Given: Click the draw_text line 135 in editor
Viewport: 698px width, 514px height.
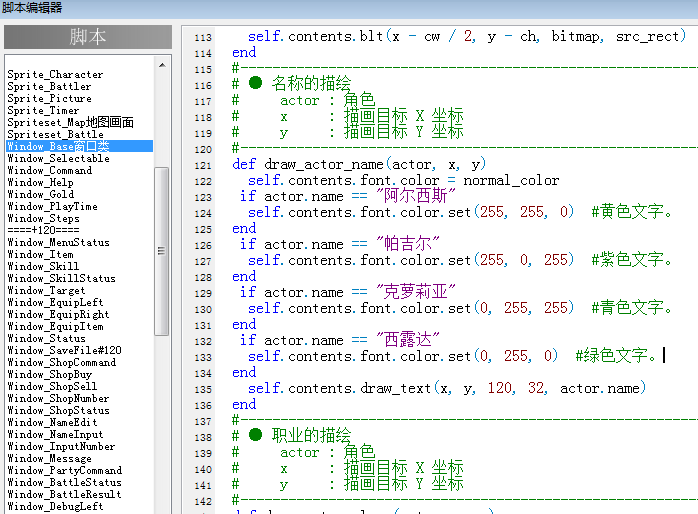Looking at the screenshot, I should (x=447, y=389).
